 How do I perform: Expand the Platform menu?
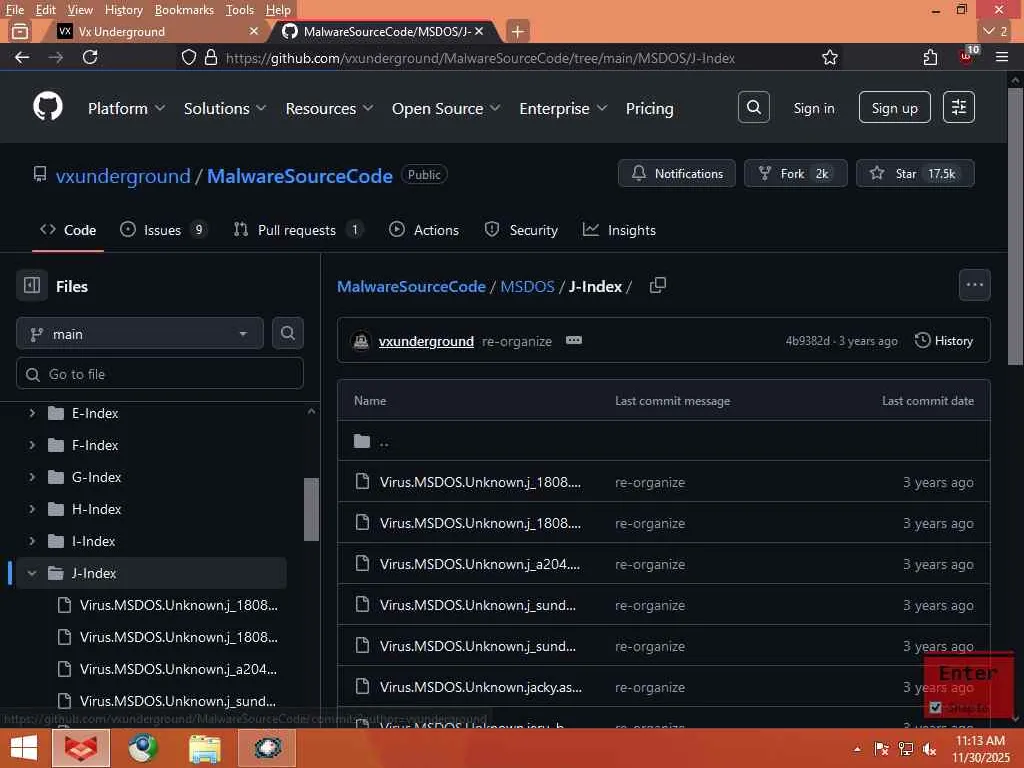[x=127, y=108]
